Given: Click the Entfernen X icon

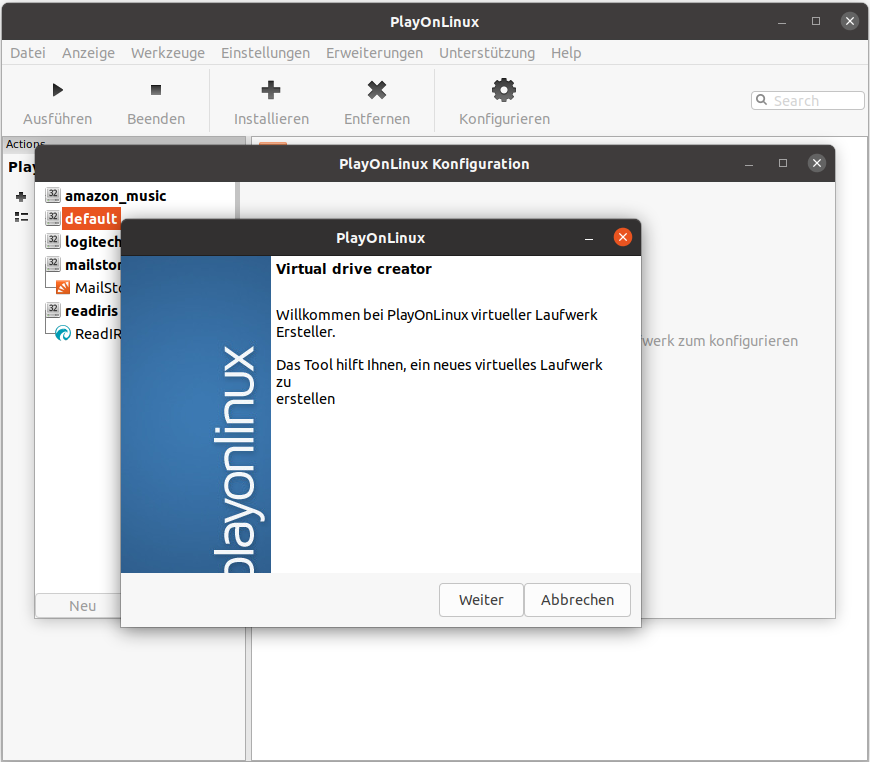Looking at the screenshot, I should [377, 91].
